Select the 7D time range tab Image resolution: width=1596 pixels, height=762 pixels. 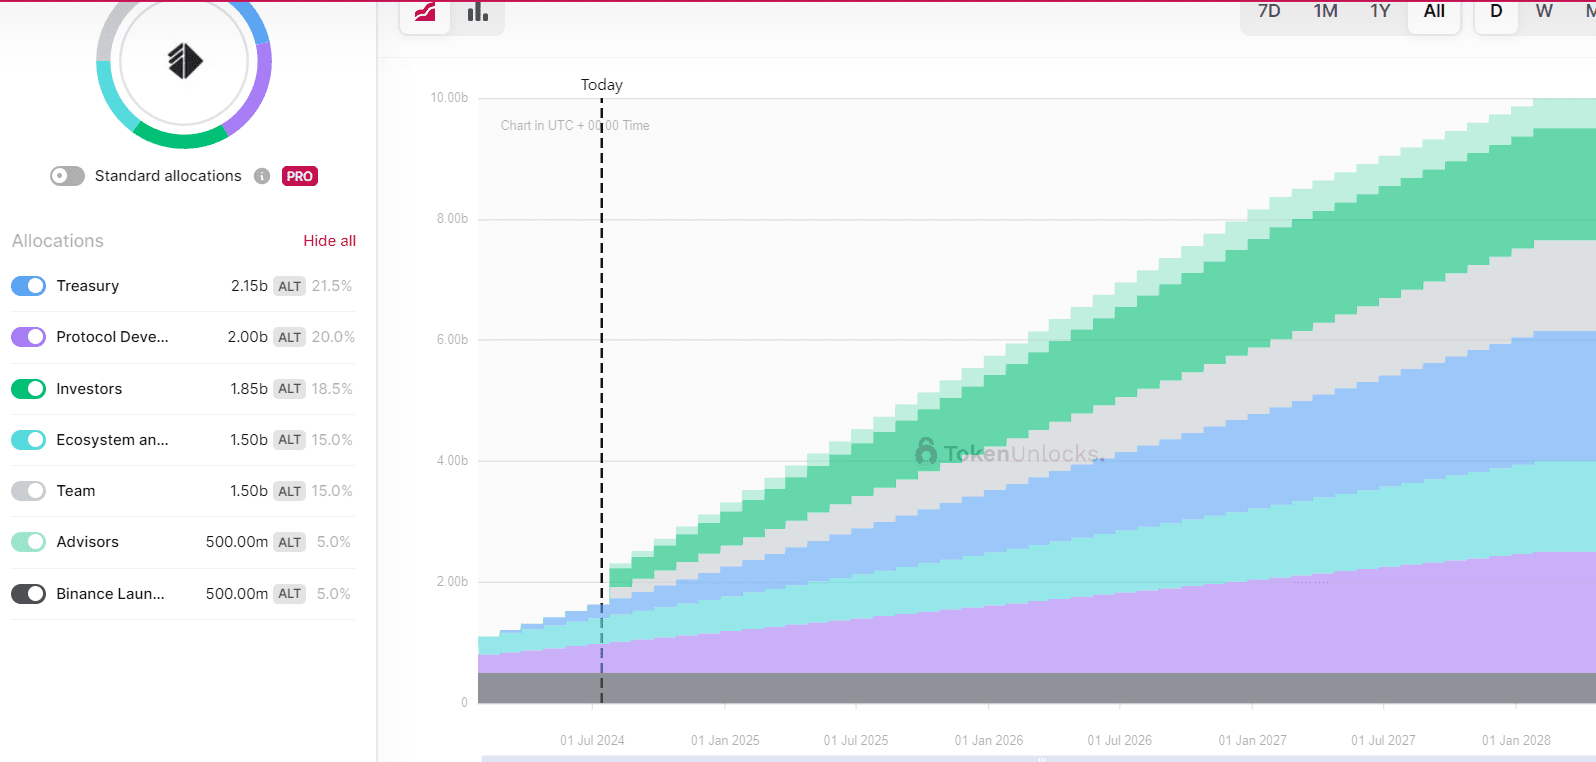tap(1269, 12)
